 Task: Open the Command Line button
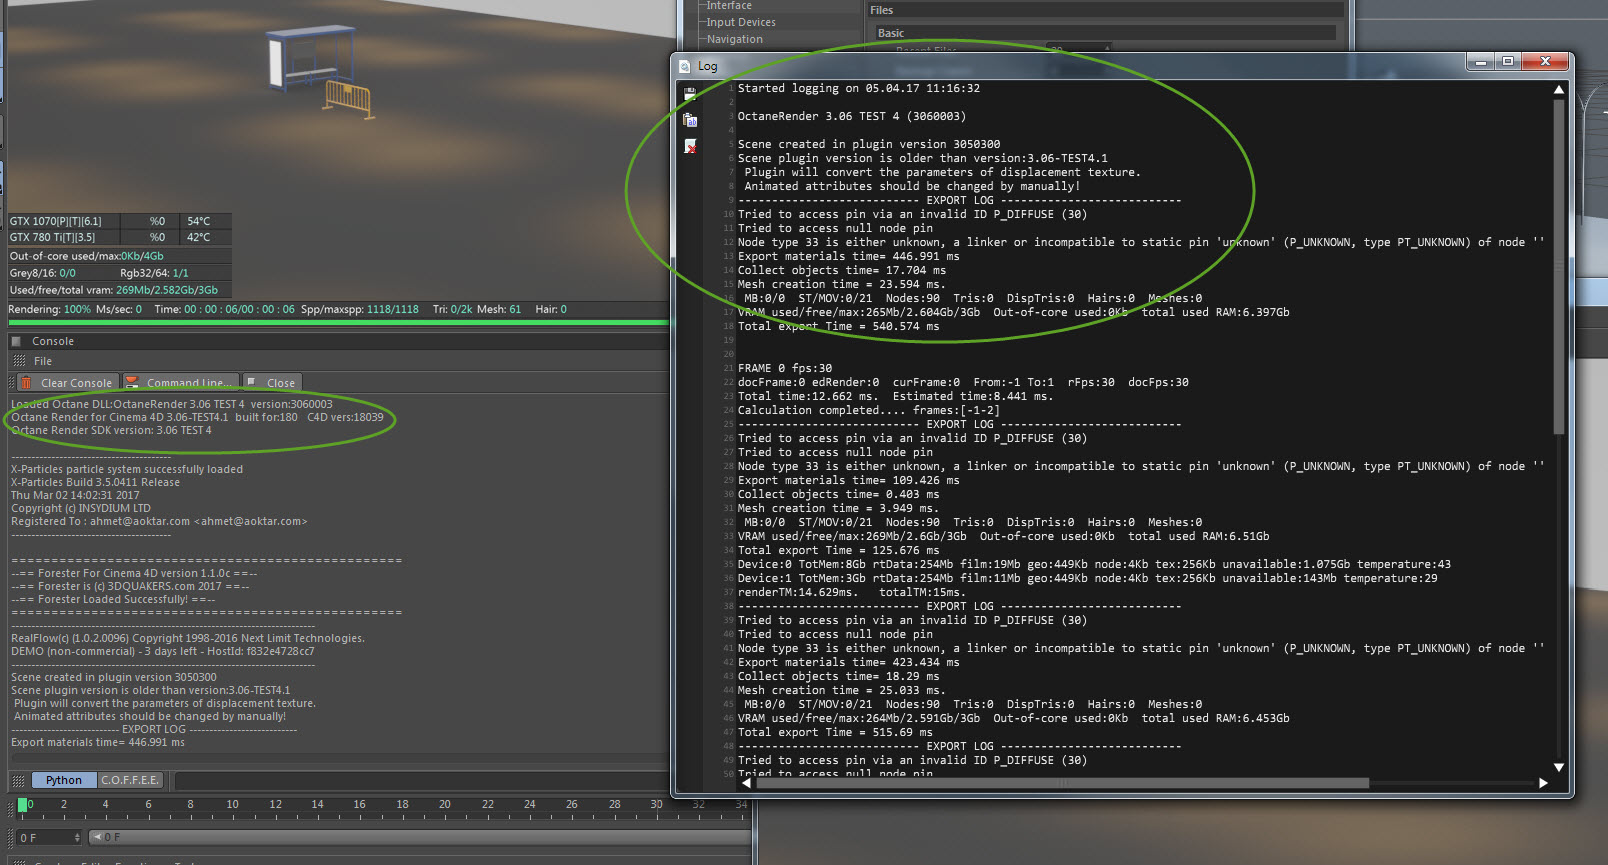[x=180, y=383]
